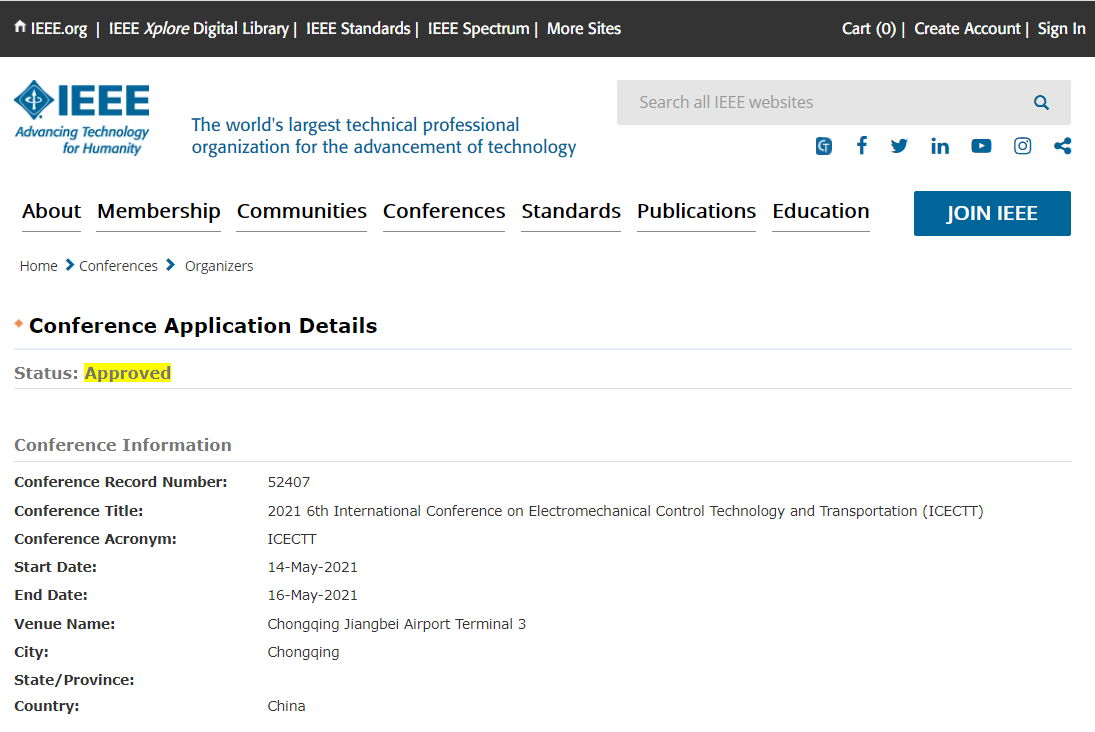
Task: Select end date 16-May-2021
Action: [312, 595]
